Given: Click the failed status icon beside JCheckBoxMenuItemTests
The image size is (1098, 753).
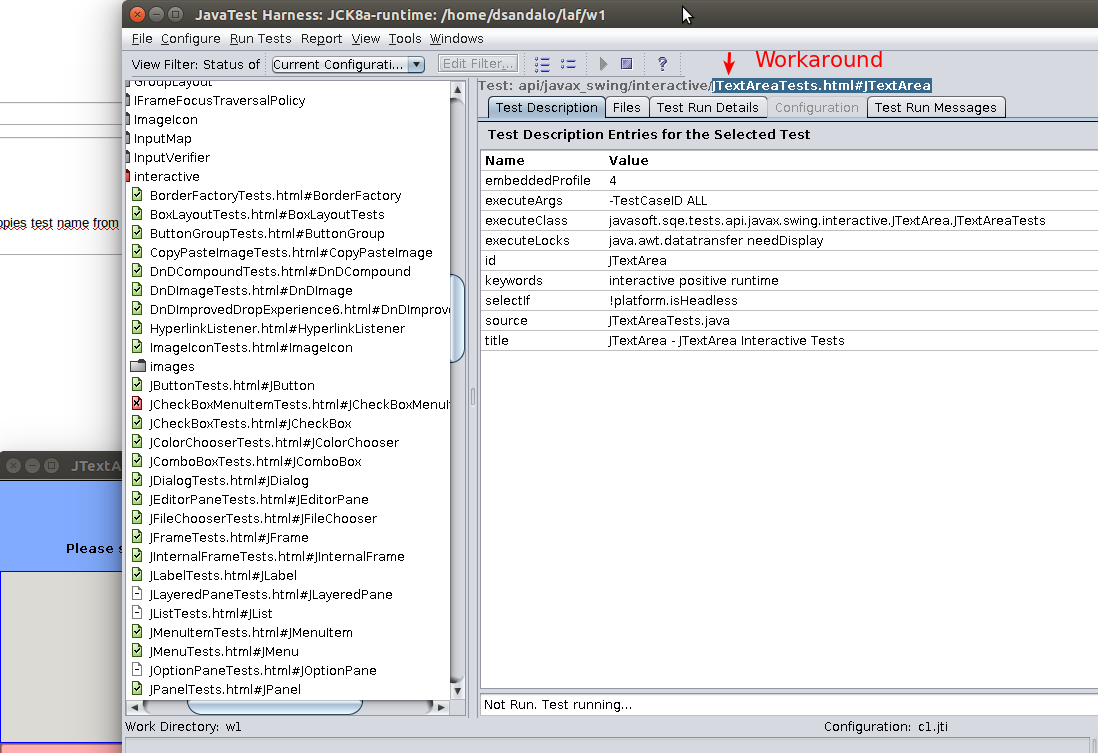Looking at the screenshot, I should 137,404.
